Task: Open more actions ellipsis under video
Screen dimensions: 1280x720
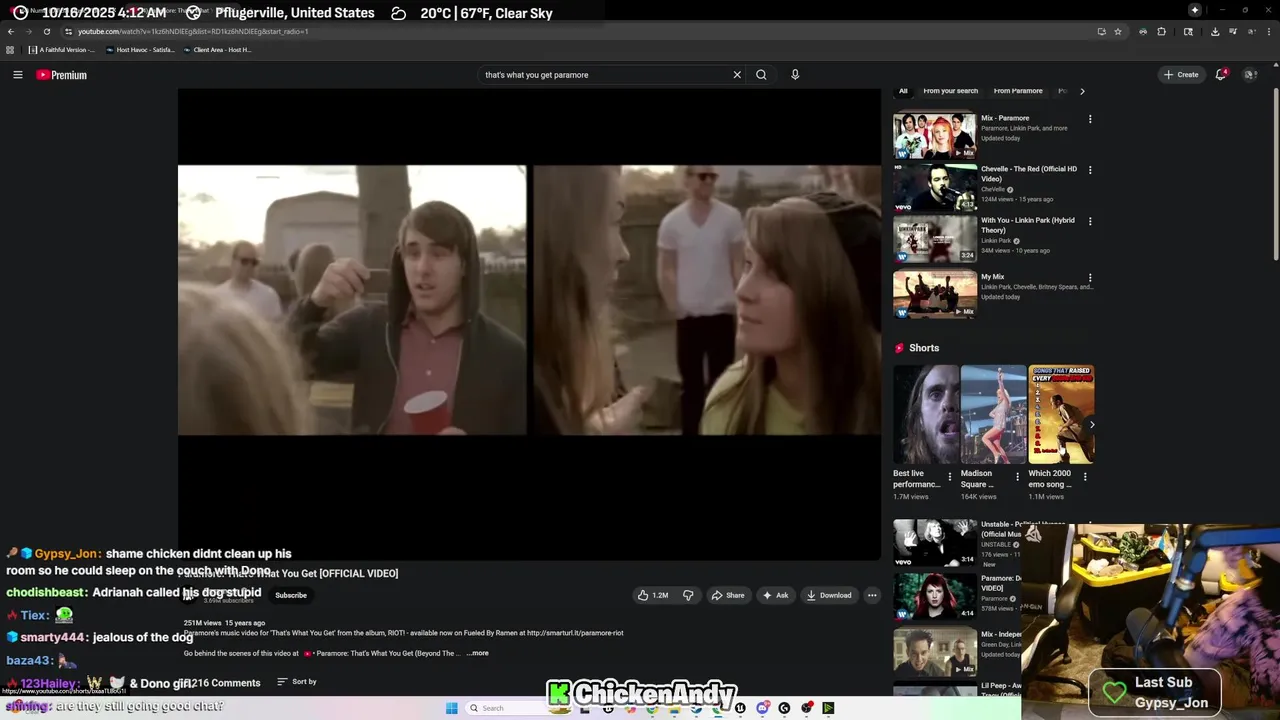Action: coord(872,595)
